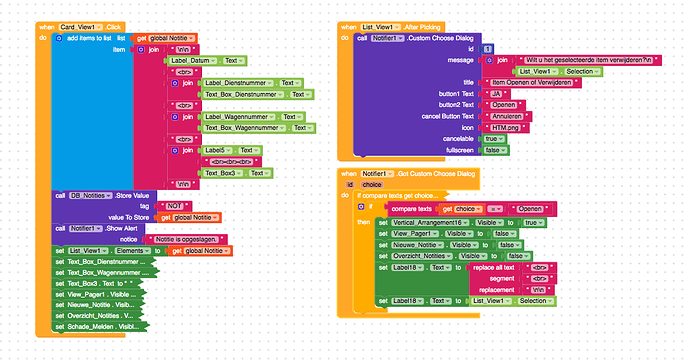Select choice parameter of Got Custom Choose Dialog
This screenshot has height=364, width=690.
click(372, 185)
